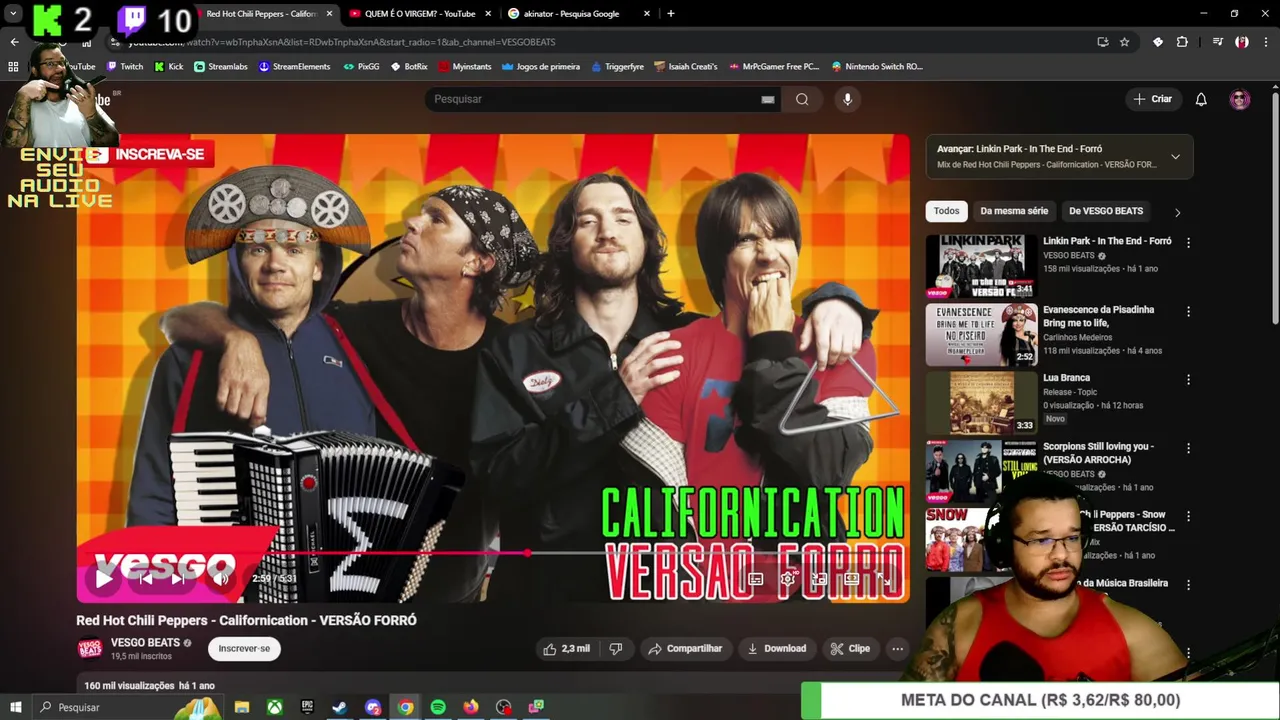This screenshot has height=720, width=1280.
Task: Show more filter chips with arrow
Action: tap(1177, 212)
